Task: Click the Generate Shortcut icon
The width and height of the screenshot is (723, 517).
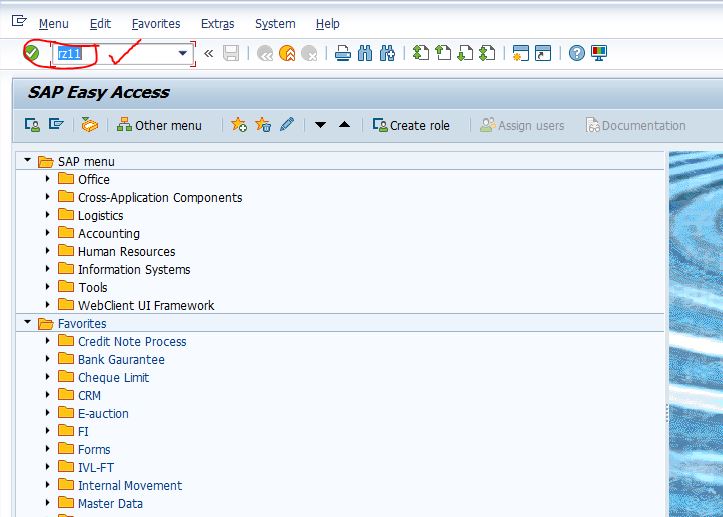Action: 543,53
